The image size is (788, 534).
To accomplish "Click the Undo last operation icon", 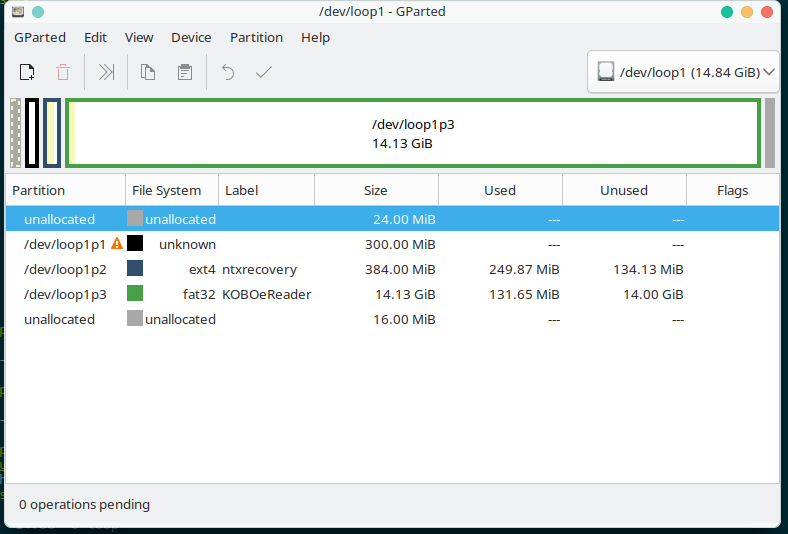I will pos(228,72).
